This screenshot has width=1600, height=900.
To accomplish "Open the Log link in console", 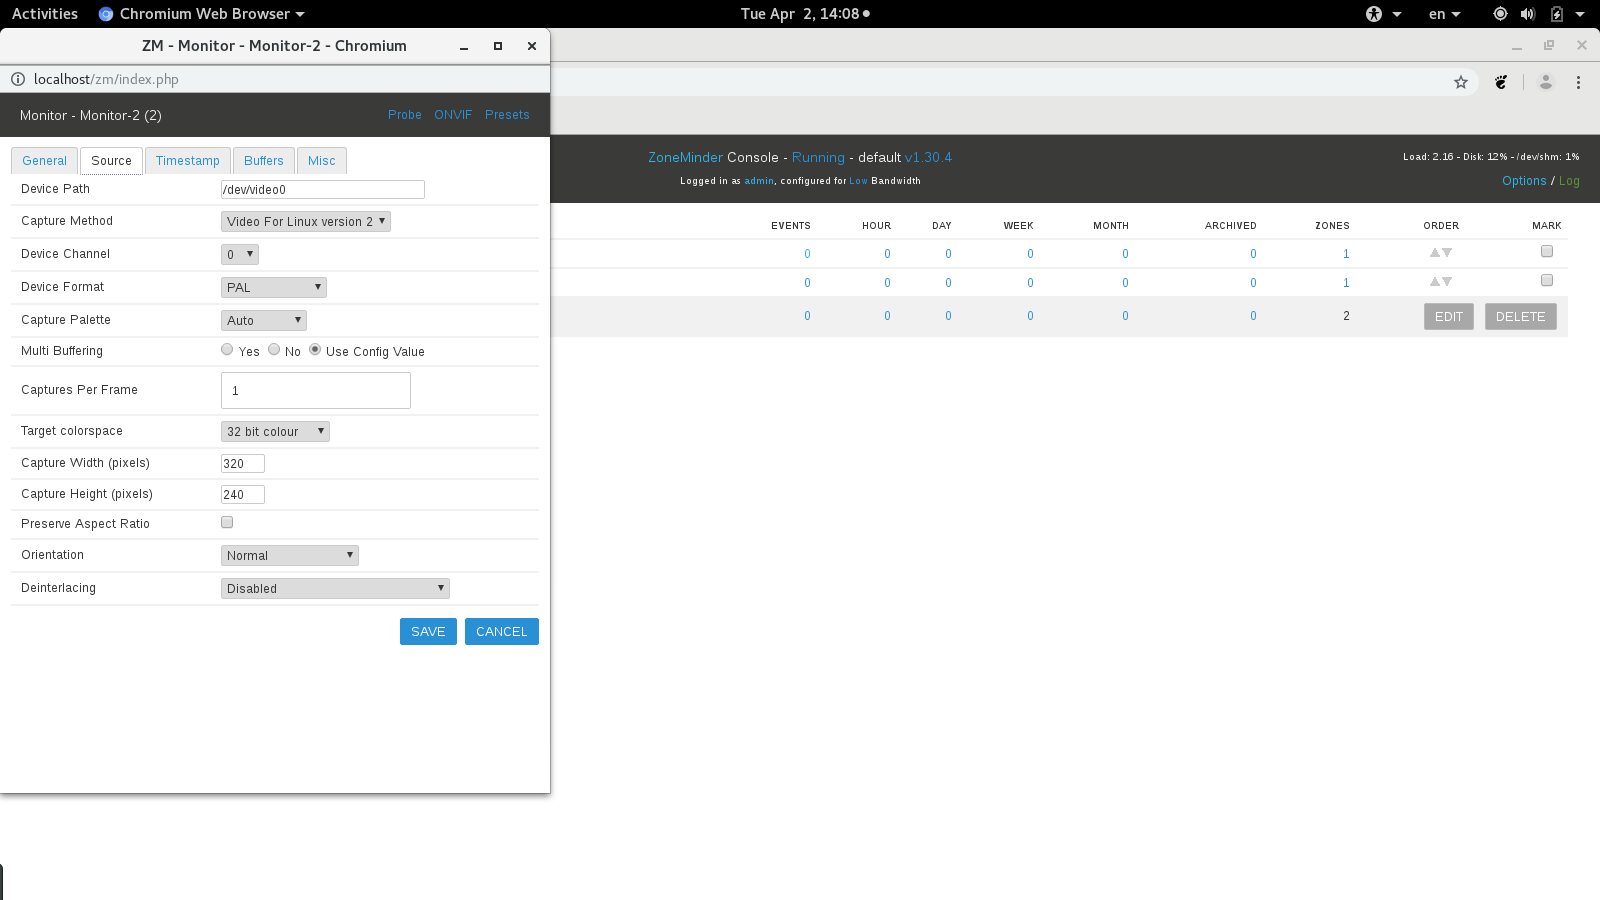I will click(1569, 181).
